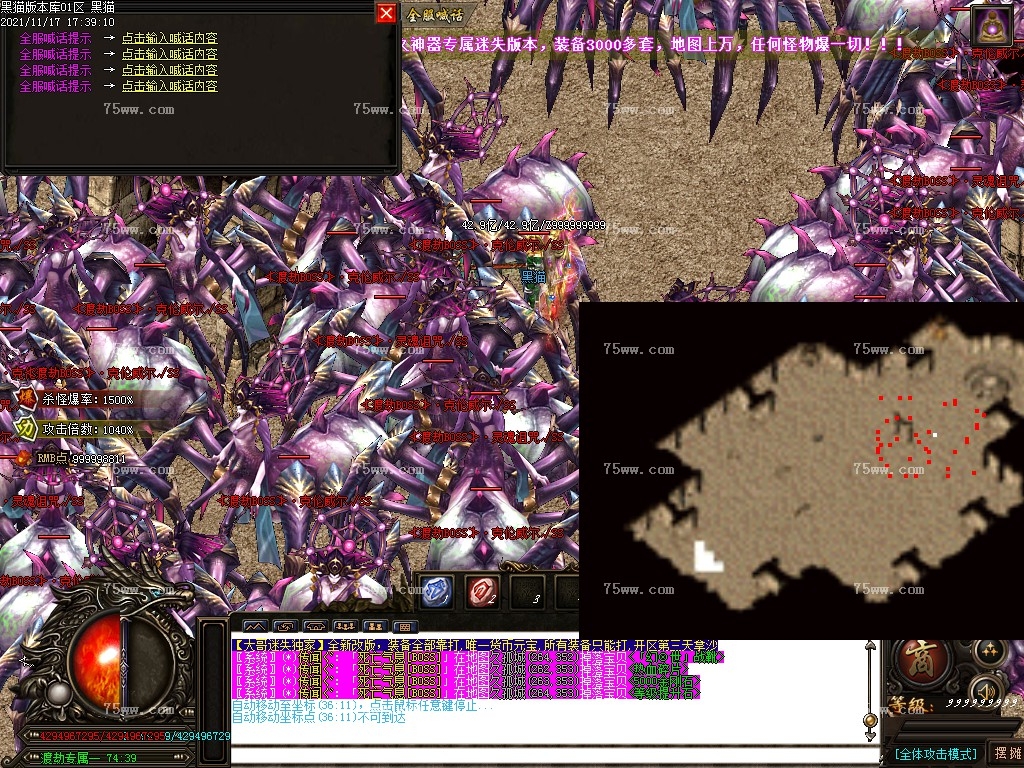Open the 全服喊话 server shout button

coord(436,15)
